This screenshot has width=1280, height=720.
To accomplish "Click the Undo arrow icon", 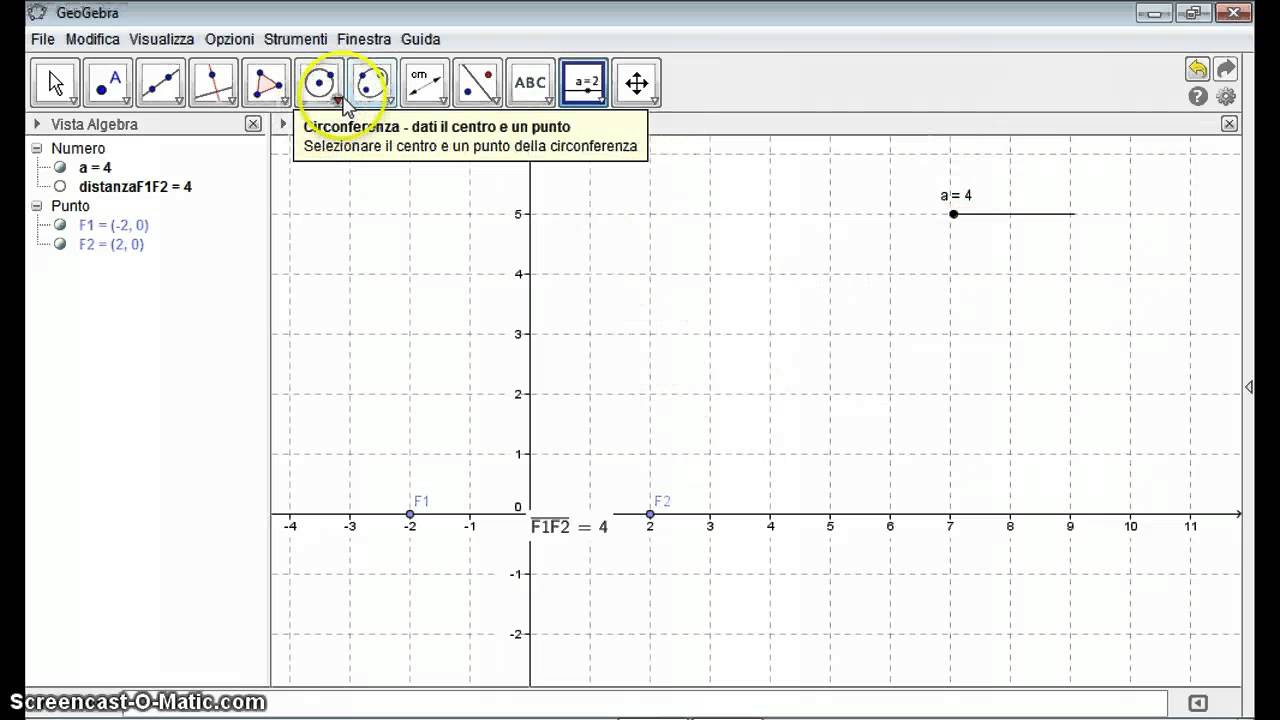I will pyautogui.click(x=1197, y=69).
